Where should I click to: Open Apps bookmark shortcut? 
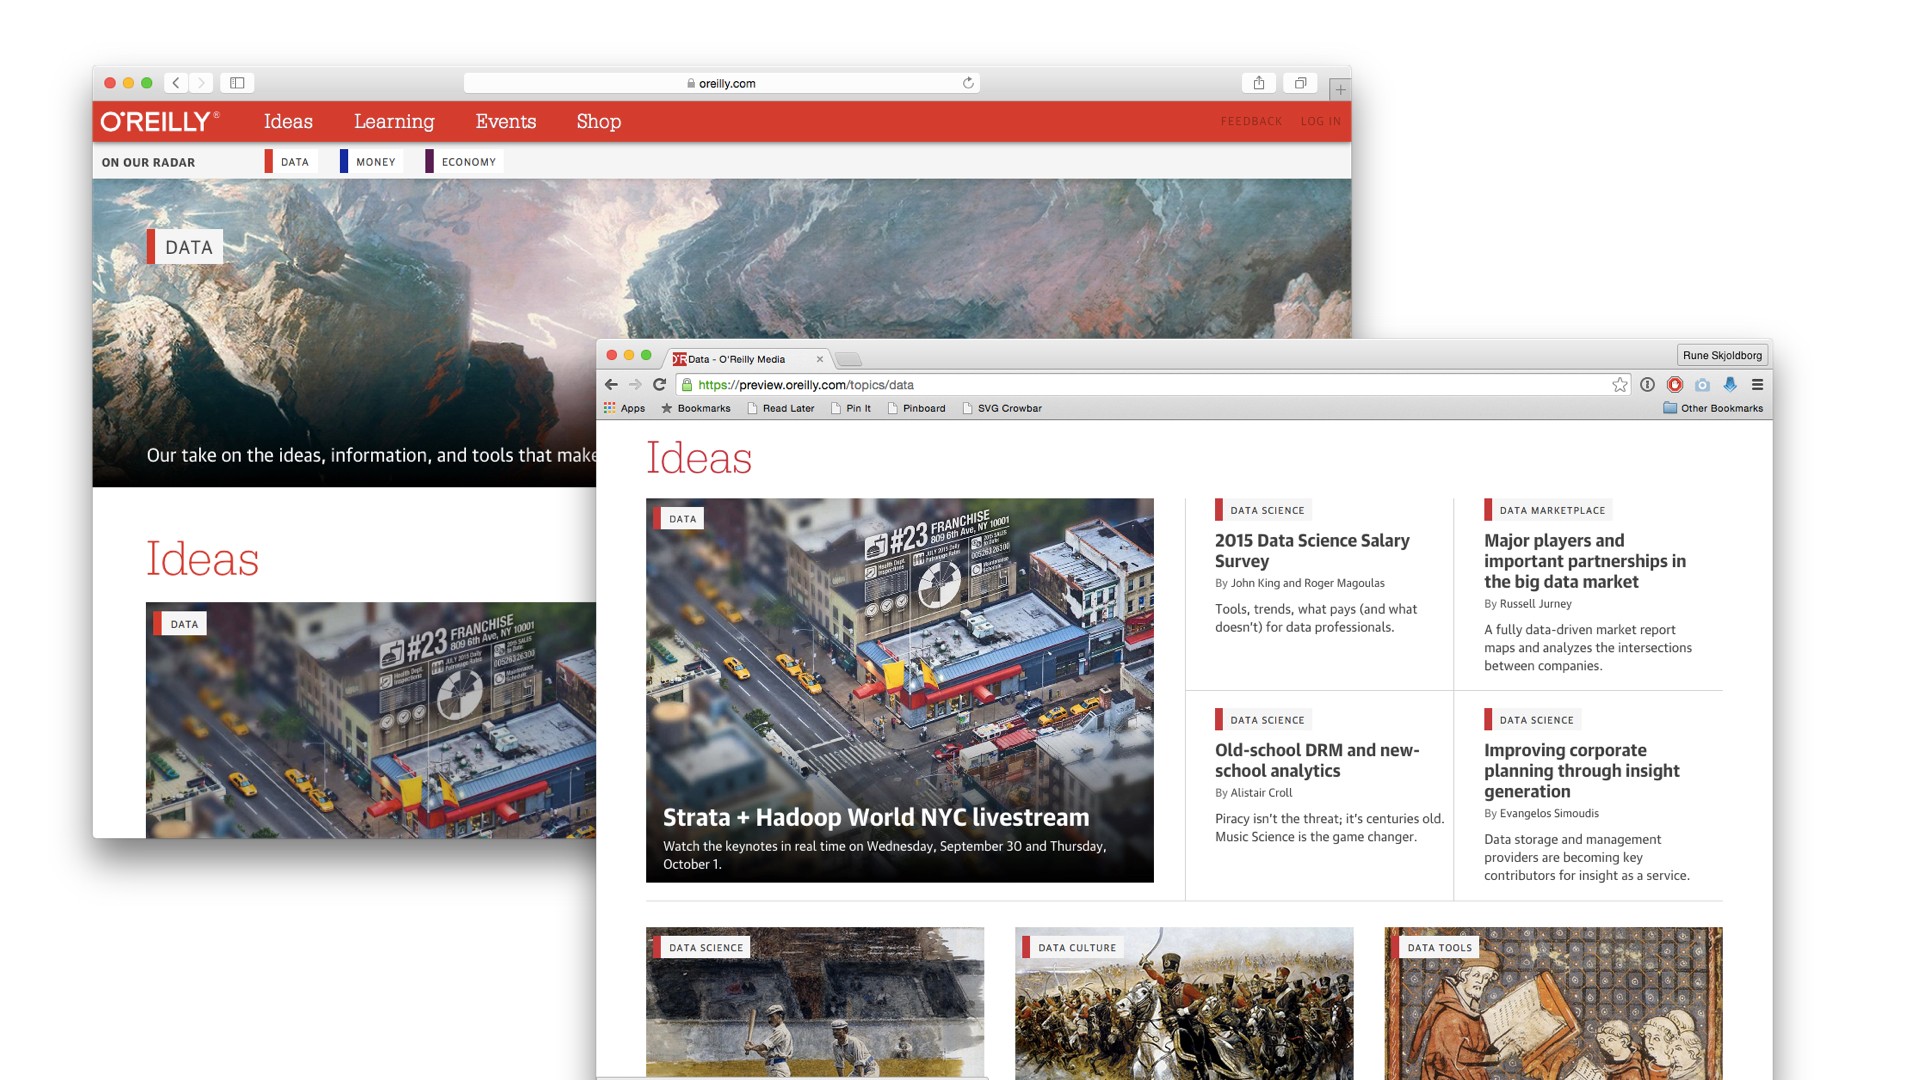point(624,408)
